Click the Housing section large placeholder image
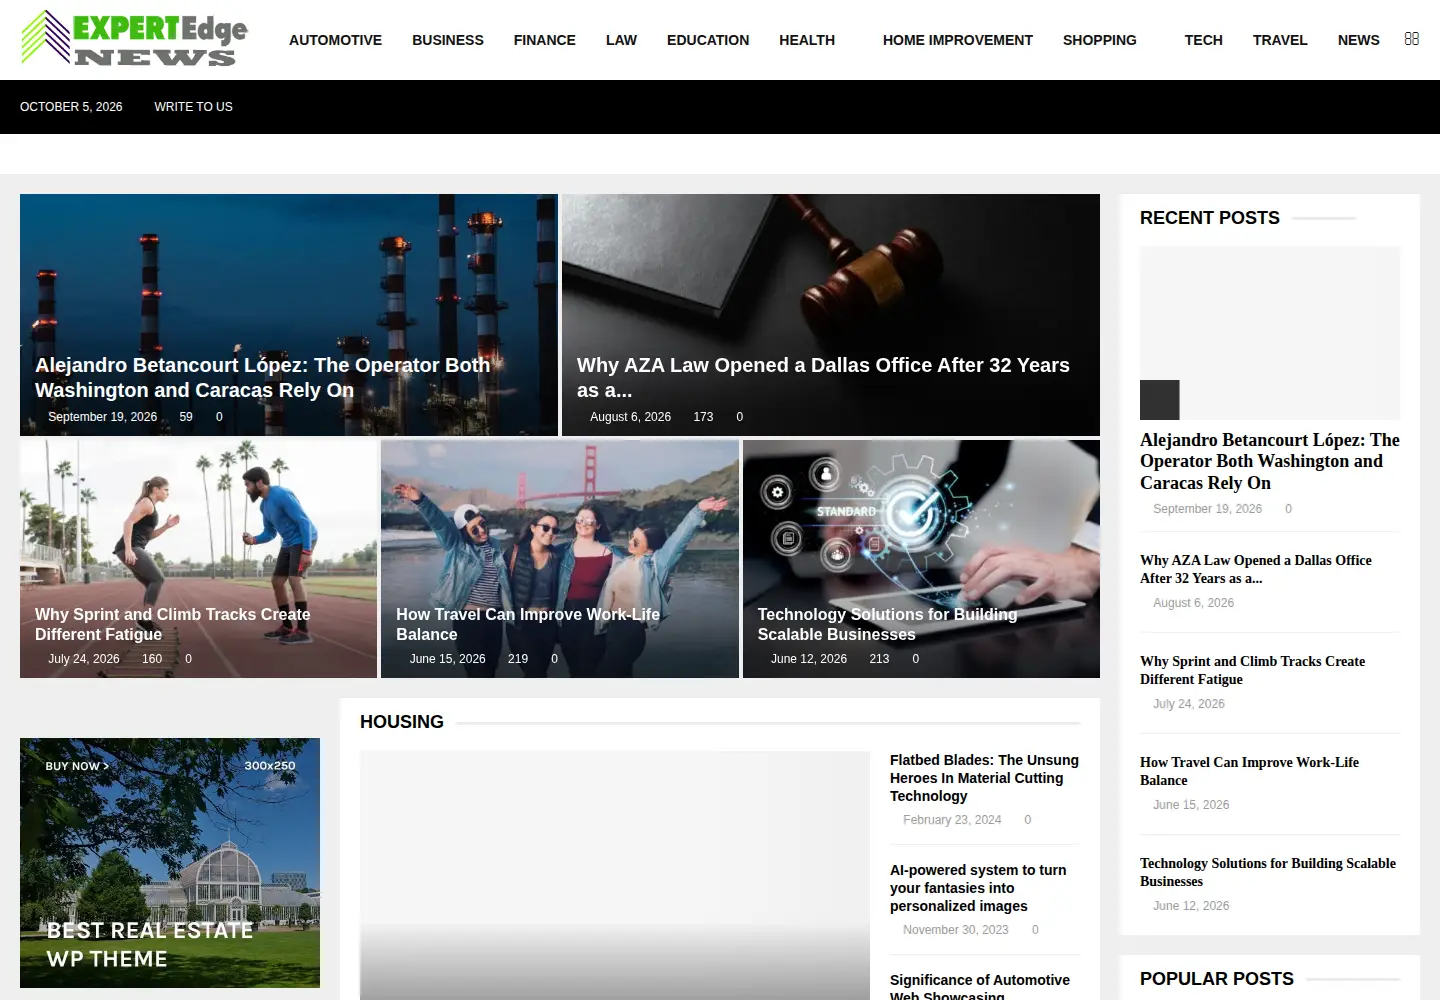The height and width of the screenshot is (1000, 1440). click(x=615, y=875)
